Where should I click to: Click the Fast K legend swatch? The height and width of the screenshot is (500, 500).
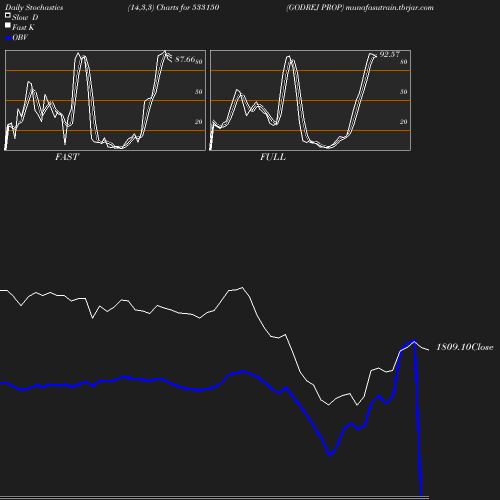tap(8, 25)
